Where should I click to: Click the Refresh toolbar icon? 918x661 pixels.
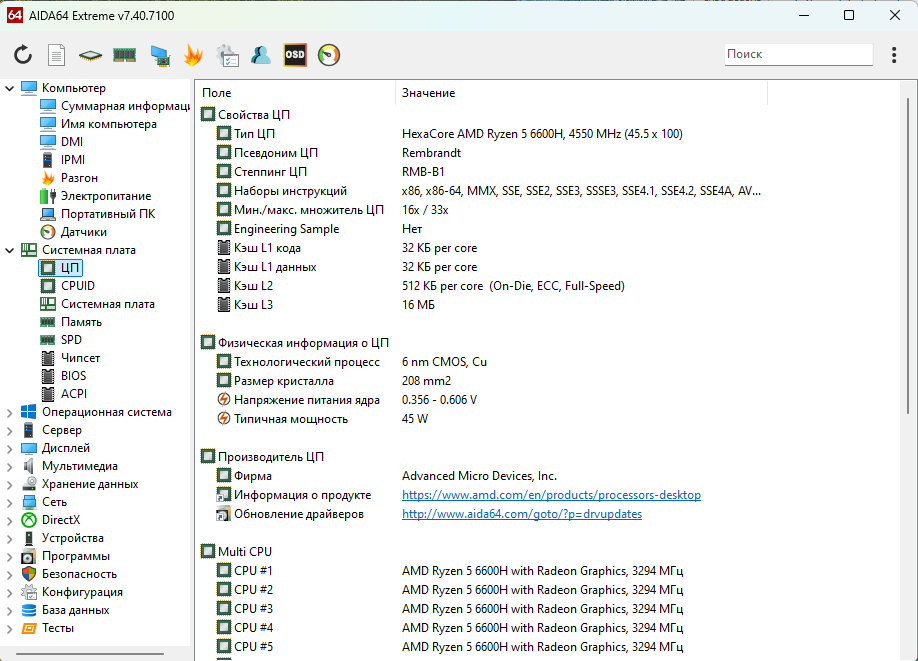pyautogui.click(x=23, y=55)
